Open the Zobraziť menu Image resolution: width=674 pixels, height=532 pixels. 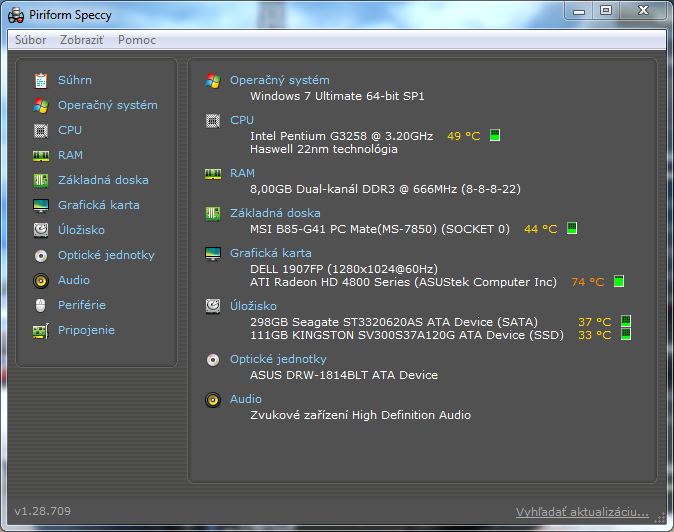tap(80, 40)
